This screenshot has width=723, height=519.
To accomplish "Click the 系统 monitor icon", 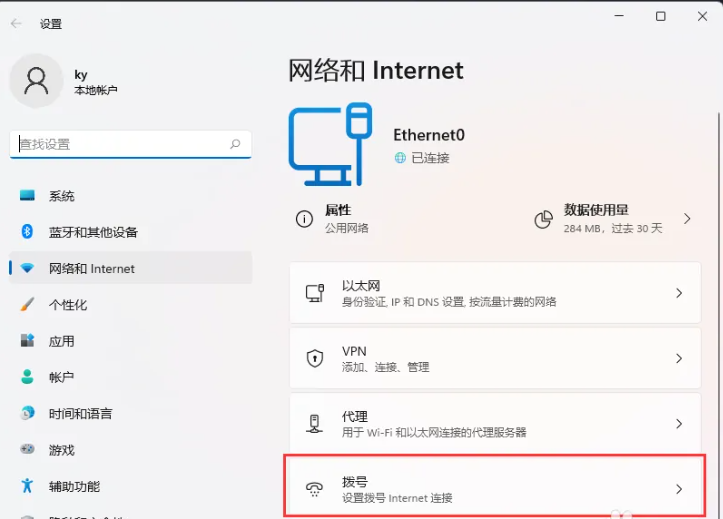I will [27, 195].
